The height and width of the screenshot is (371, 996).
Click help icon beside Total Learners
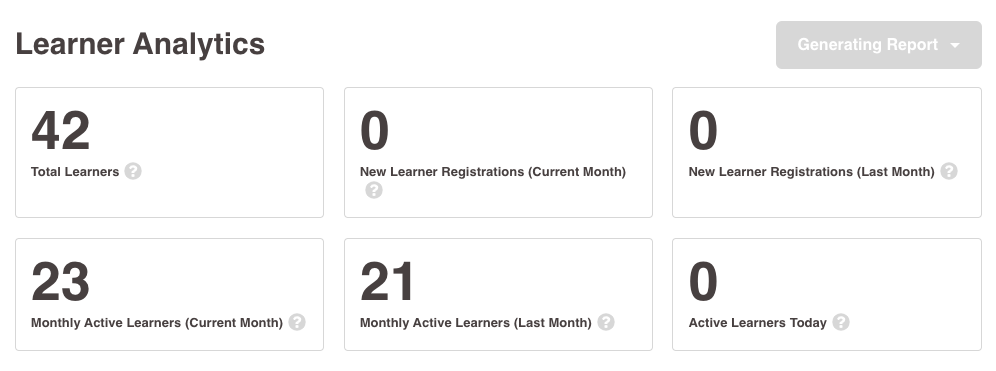(133, 172)
